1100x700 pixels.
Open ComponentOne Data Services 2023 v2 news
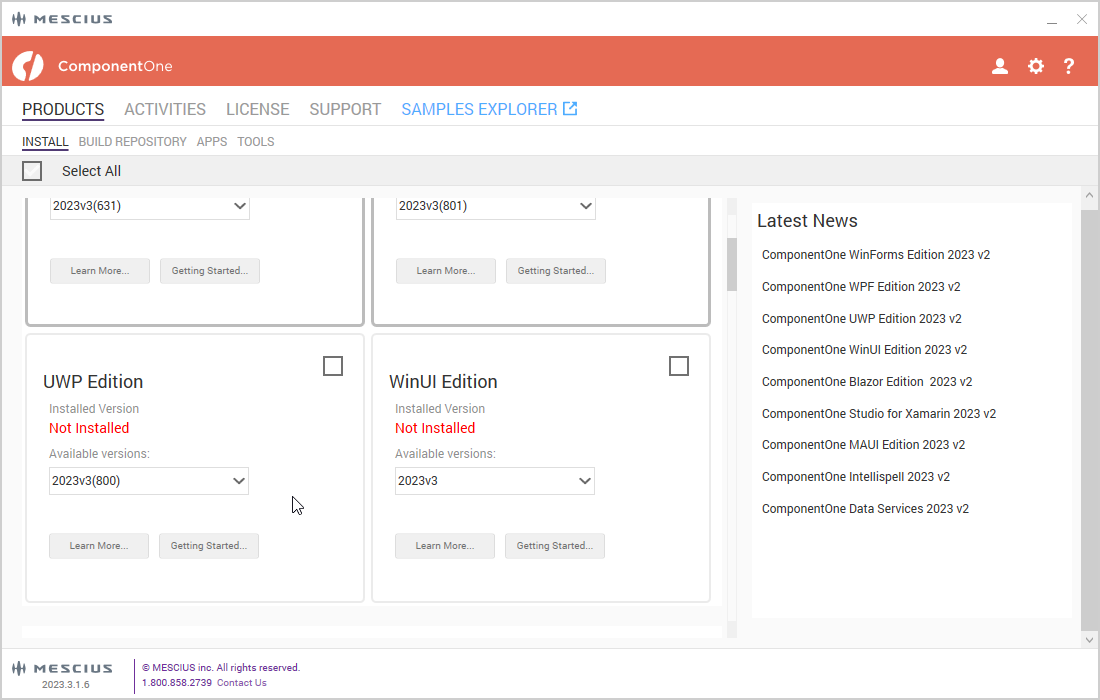865,509
